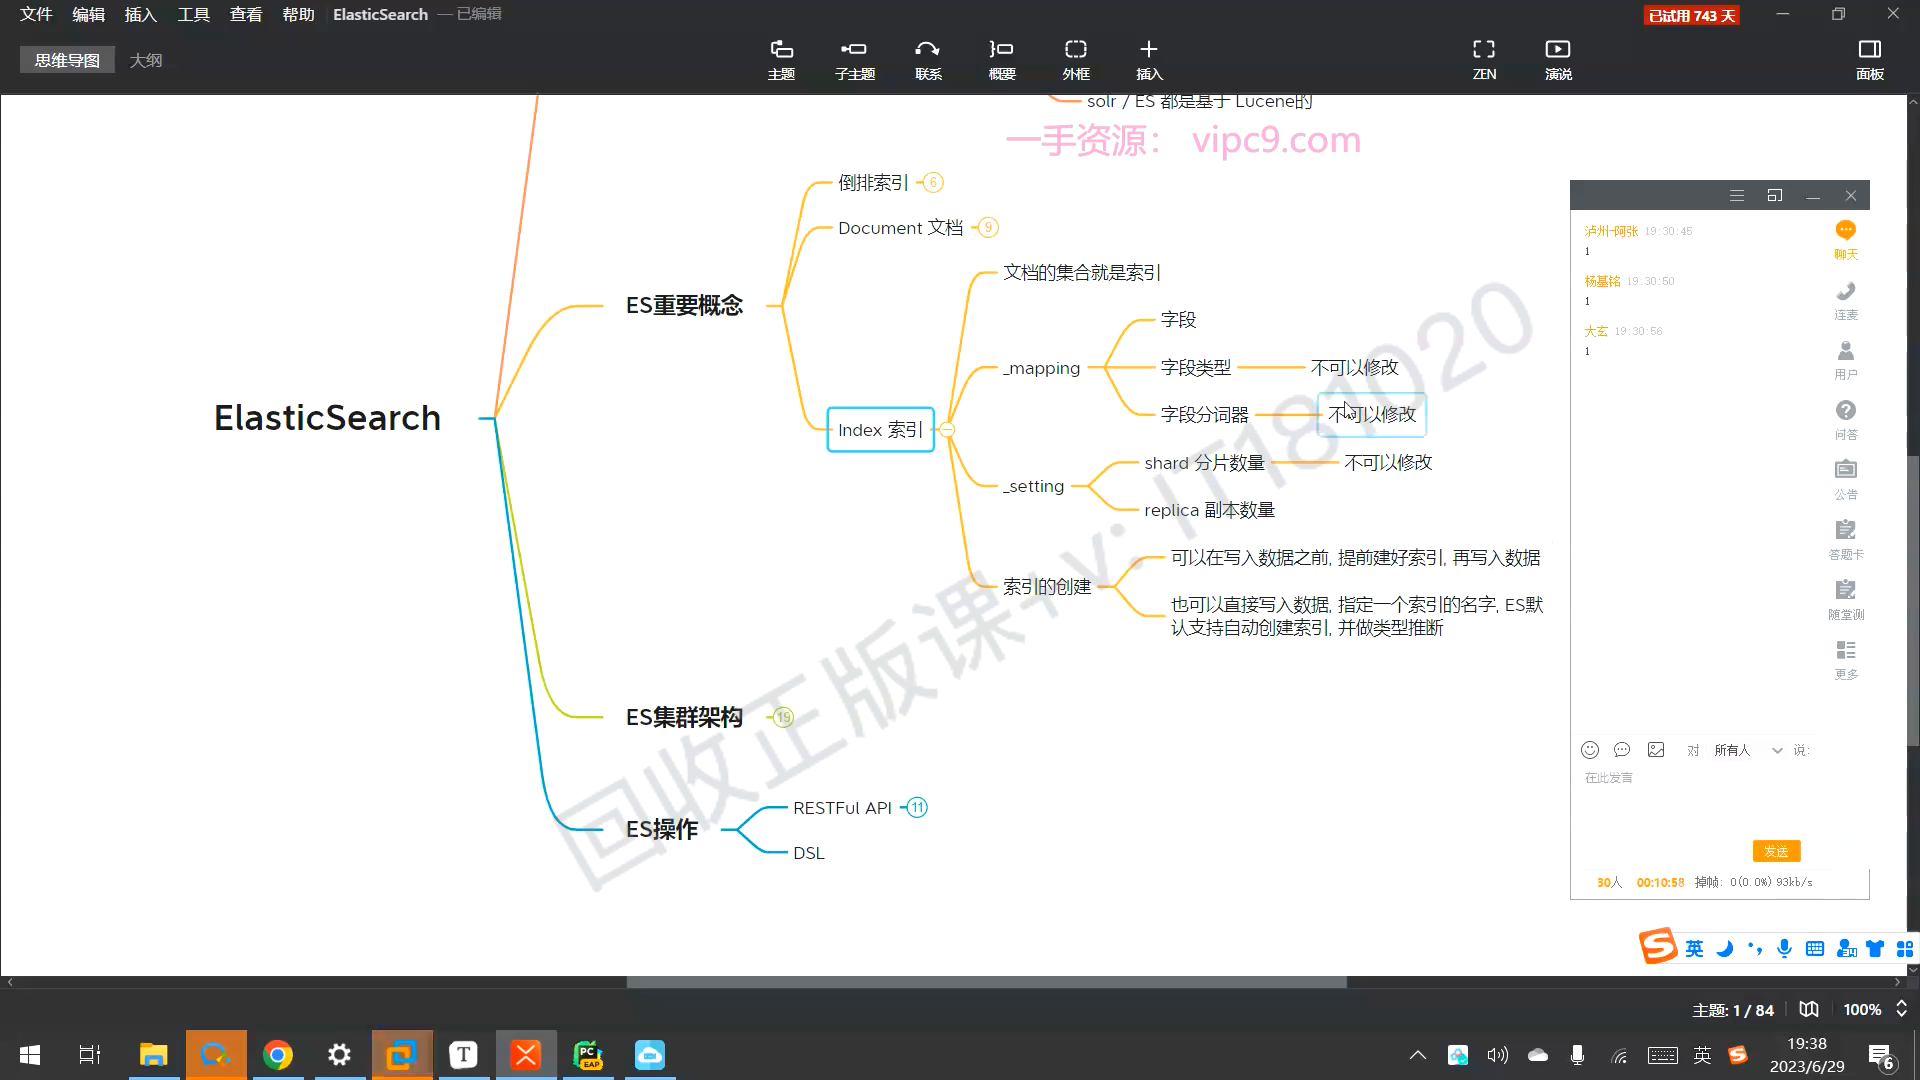Click the 发送 send button

tap(1776, 851)
